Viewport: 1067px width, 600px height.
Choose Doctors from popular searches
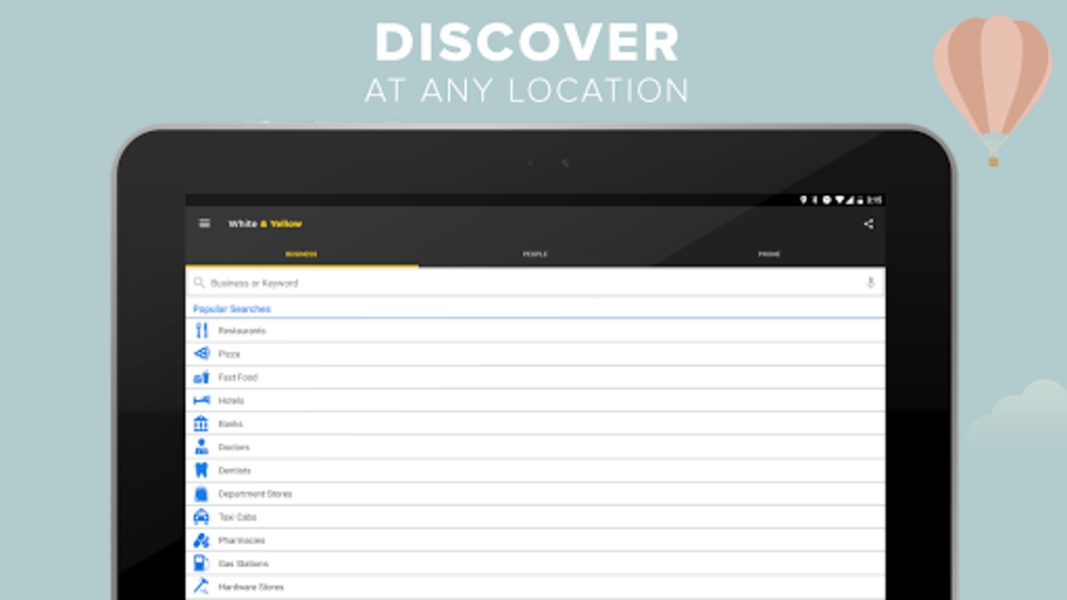point(536,447)
